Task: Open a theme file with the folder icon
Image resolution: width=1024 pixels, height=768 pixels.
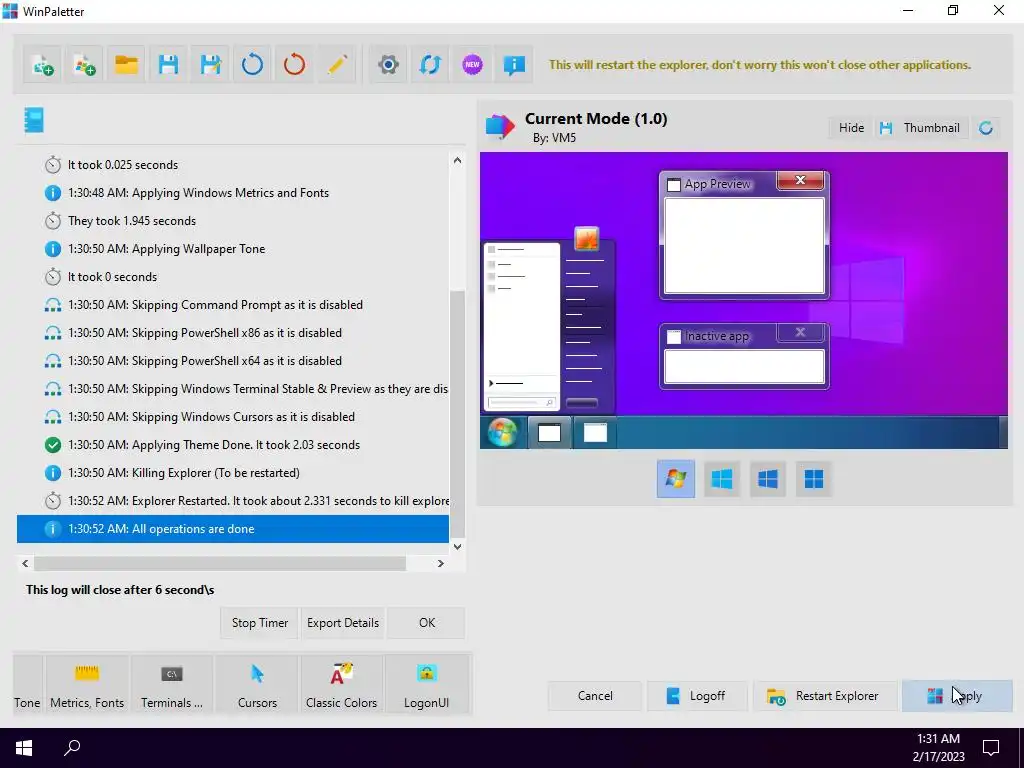Action: coord(126,65)
